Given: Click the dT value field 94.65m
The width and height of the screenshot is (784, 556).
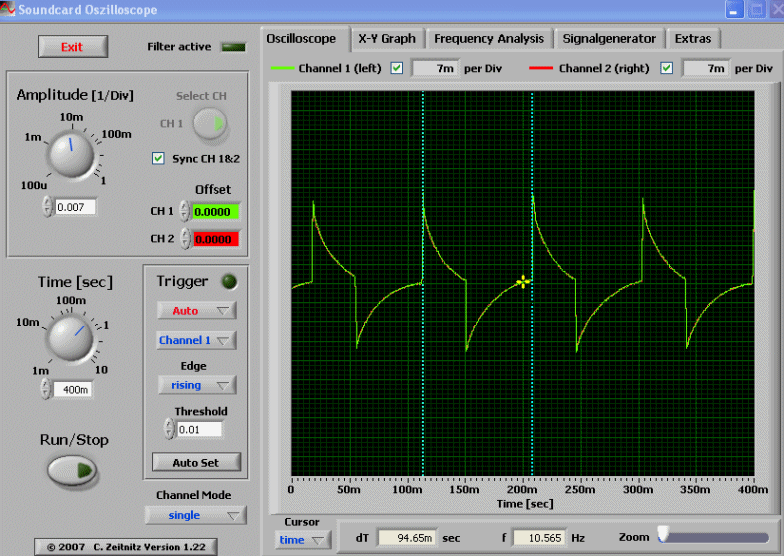Looking at the screenshot, I should (407, 538).
